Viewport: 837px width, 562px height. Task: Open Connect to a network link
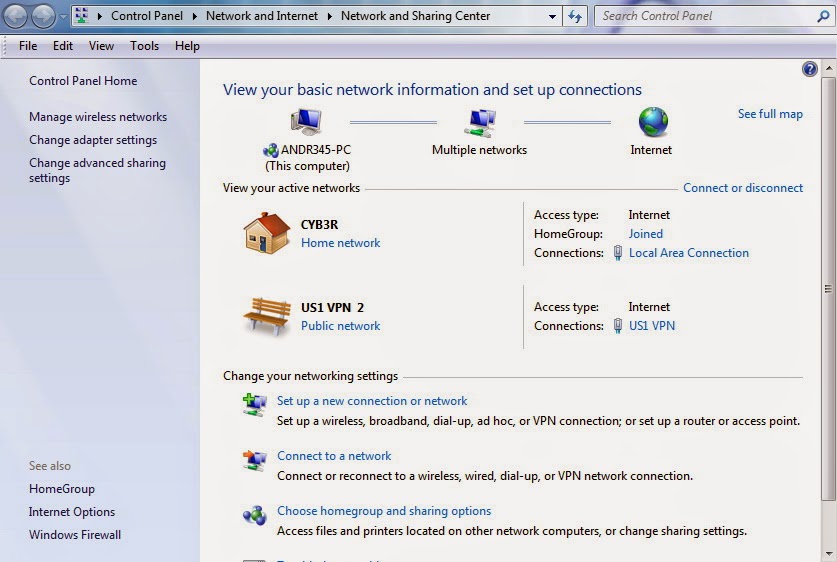pyautogui.click(x=334, y=456)
